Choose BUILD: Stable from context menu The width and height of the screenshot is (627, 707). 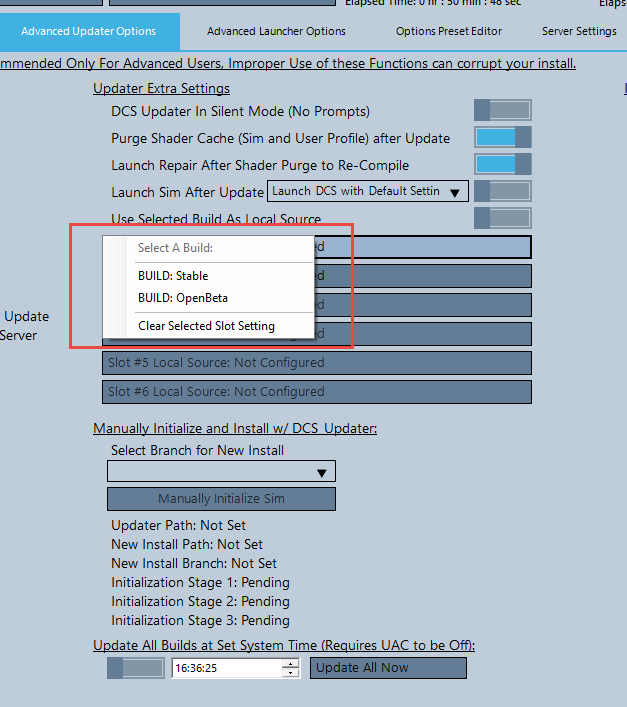click(173, 275)
